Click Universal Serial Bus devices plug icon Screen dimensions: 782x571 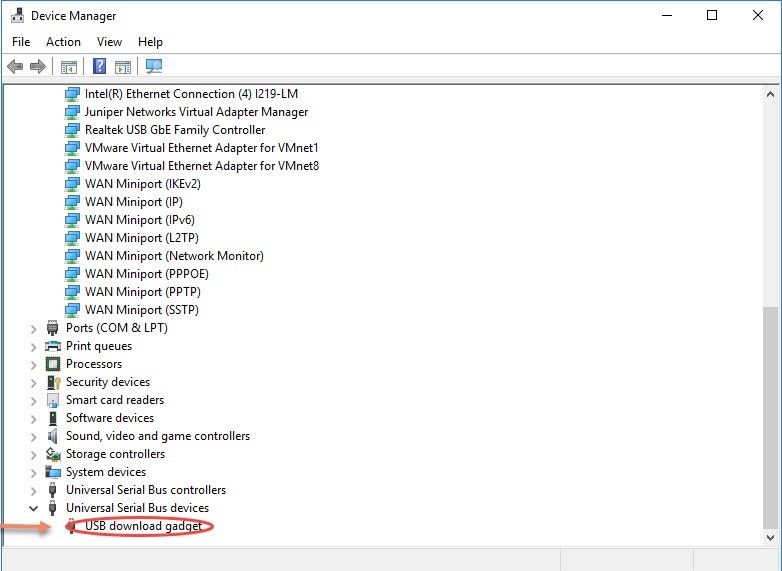point(52,508)
